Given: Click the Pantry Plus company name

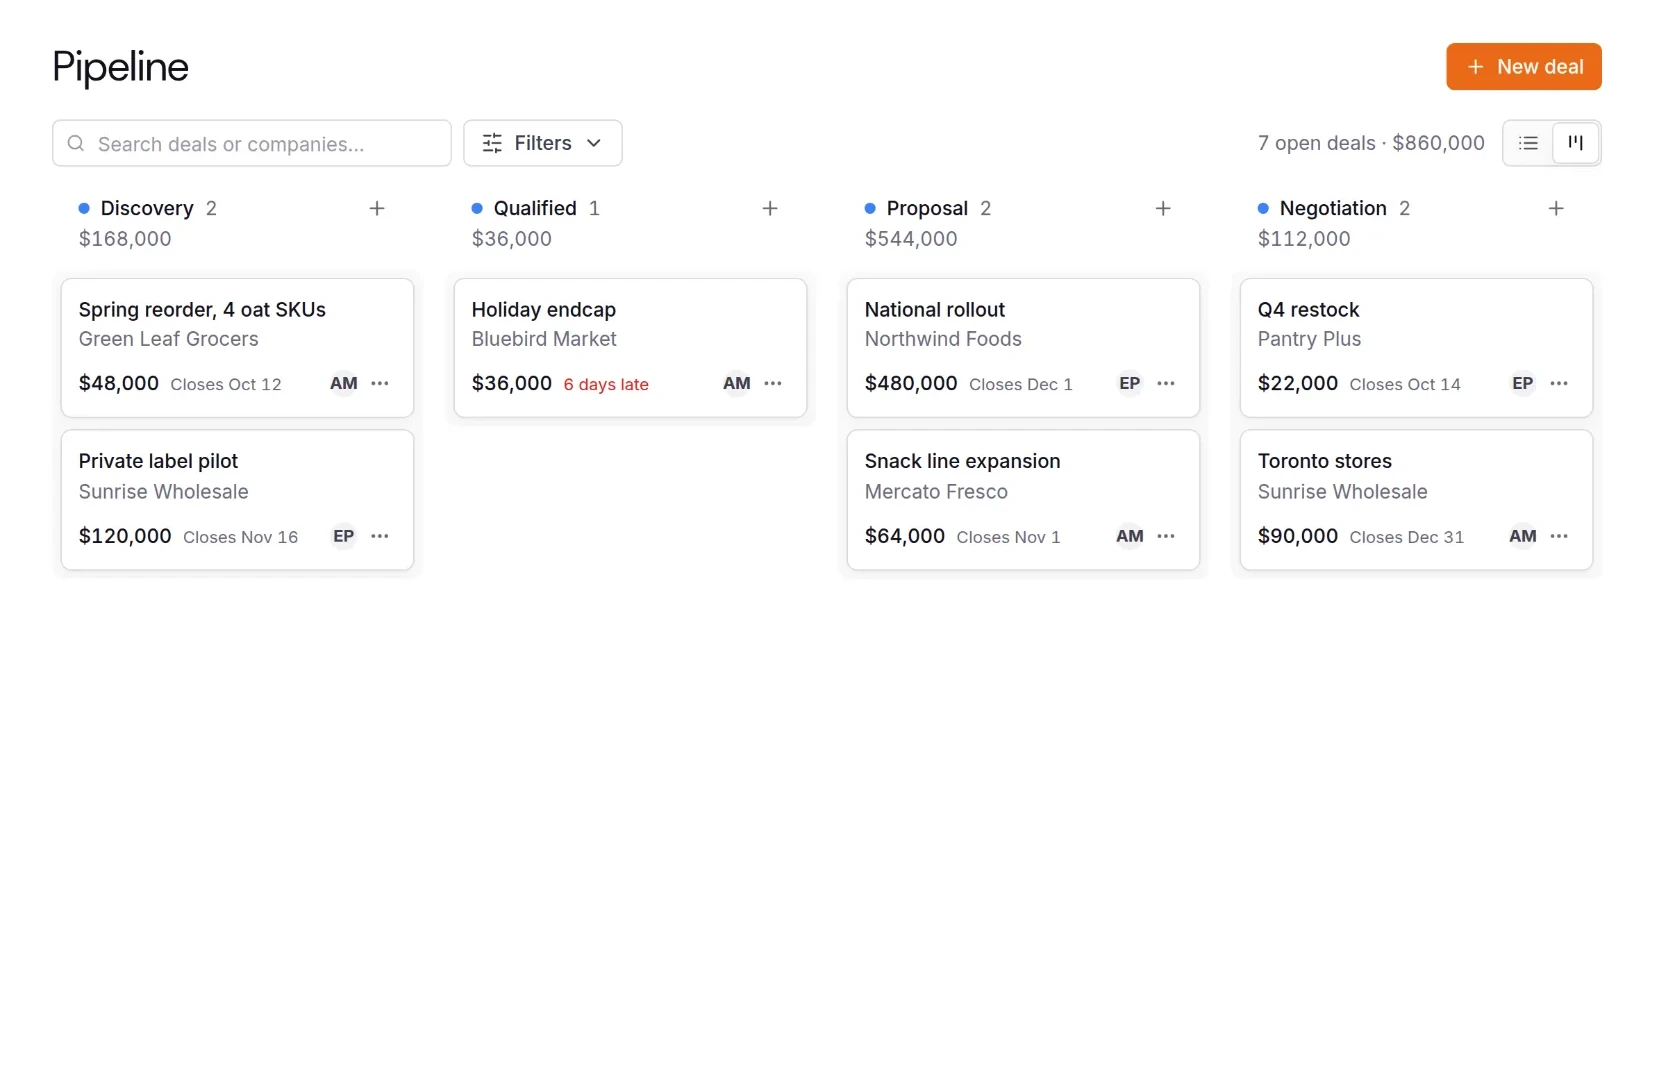Looking at the screenshot, I should click(x=1309, y=339).
